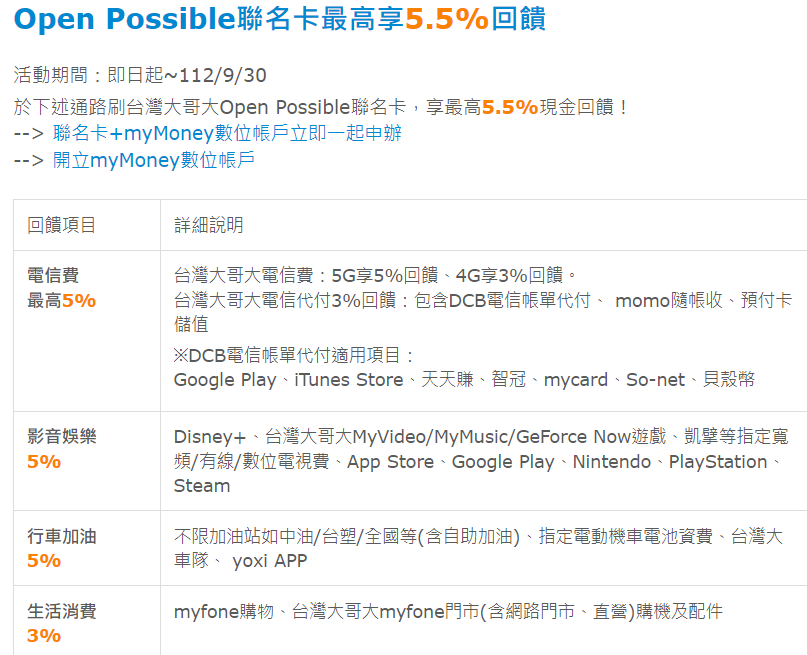Click the Open Possible聯名卡 page heading
This screenshot has height=655, width=807.
pos(280,21)
